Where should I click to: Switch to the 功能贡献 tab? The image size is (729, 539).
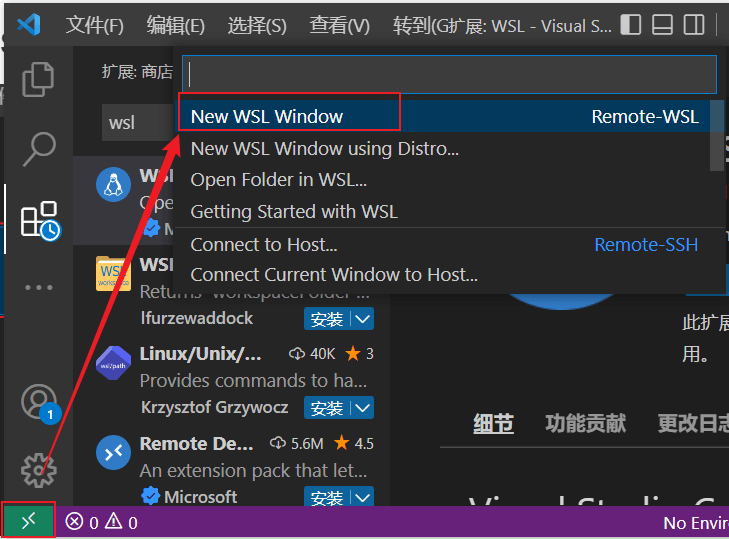coord(585,424)
